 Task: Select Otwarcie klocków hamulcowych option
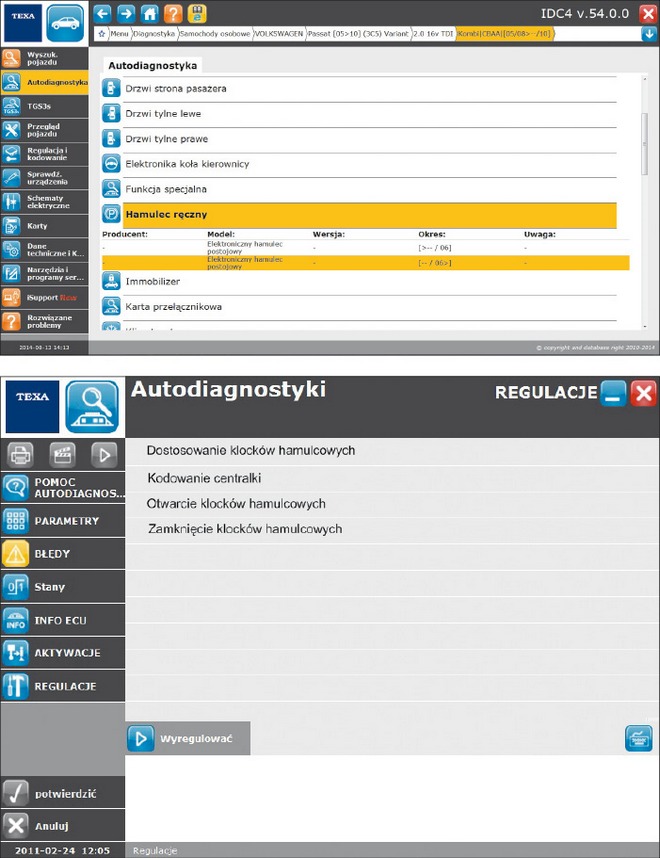(x=236, y=504)
